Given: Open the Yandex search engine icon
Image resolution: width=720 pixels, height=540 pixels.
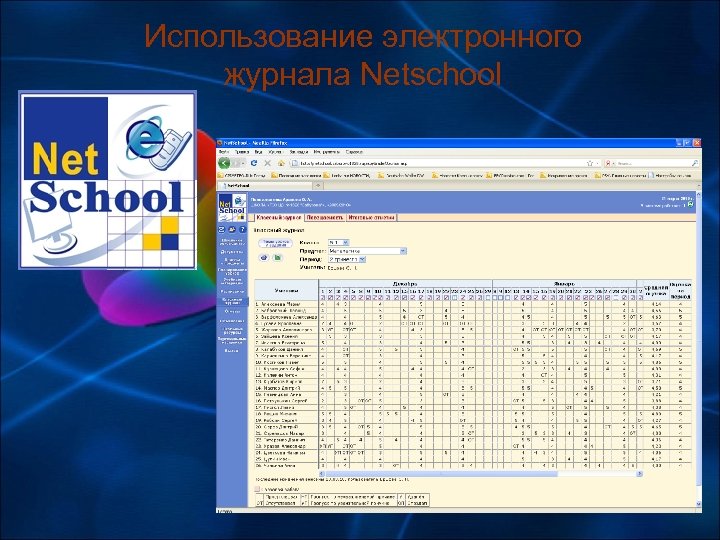Looking at the screenshot, I should (608, 163).
